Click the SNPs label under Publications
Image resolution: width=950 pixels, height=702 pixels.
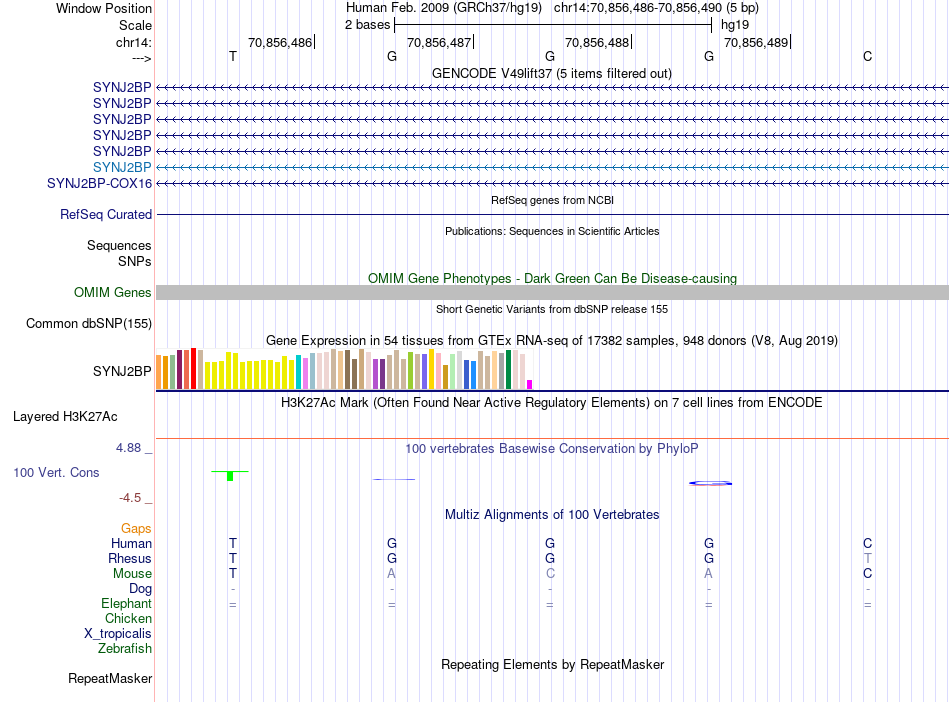pos(135,262)
